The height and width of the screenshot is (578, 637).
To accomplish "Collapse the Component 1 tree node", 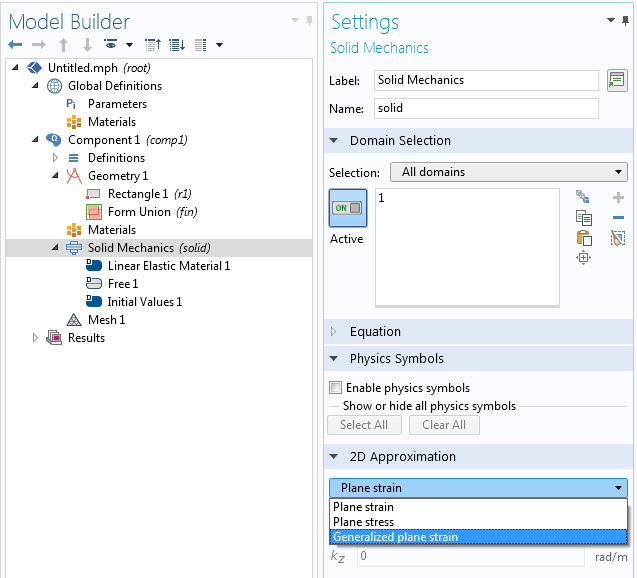I will click(36, 140).
